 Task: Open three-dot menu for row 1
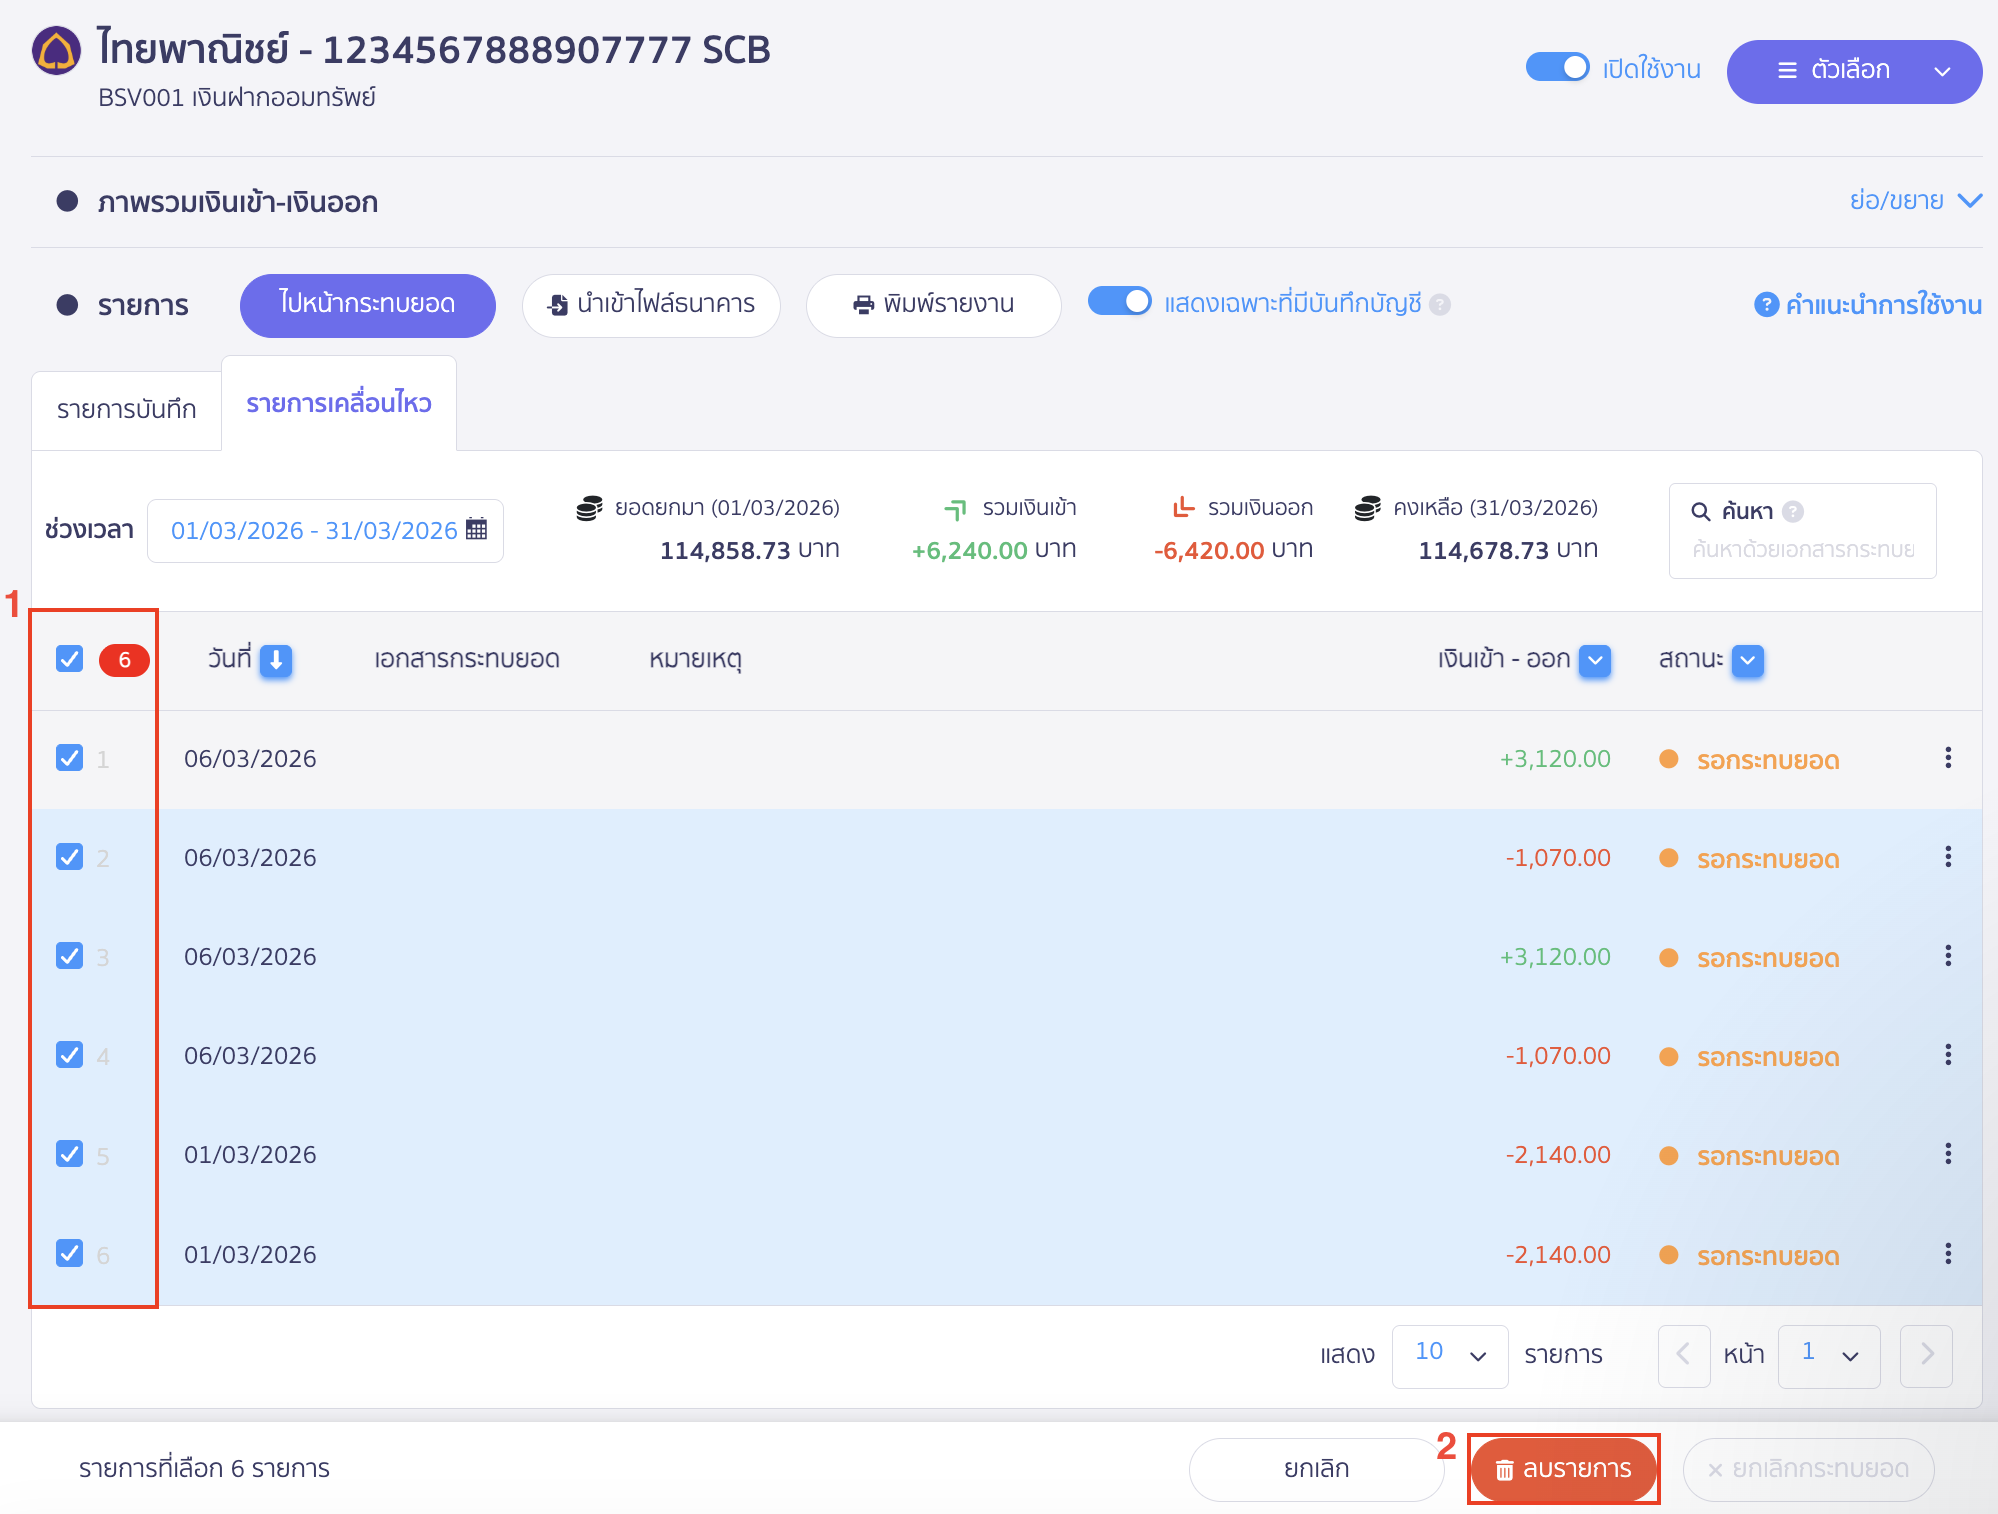pyautogui.click(x=1947, y=758)
